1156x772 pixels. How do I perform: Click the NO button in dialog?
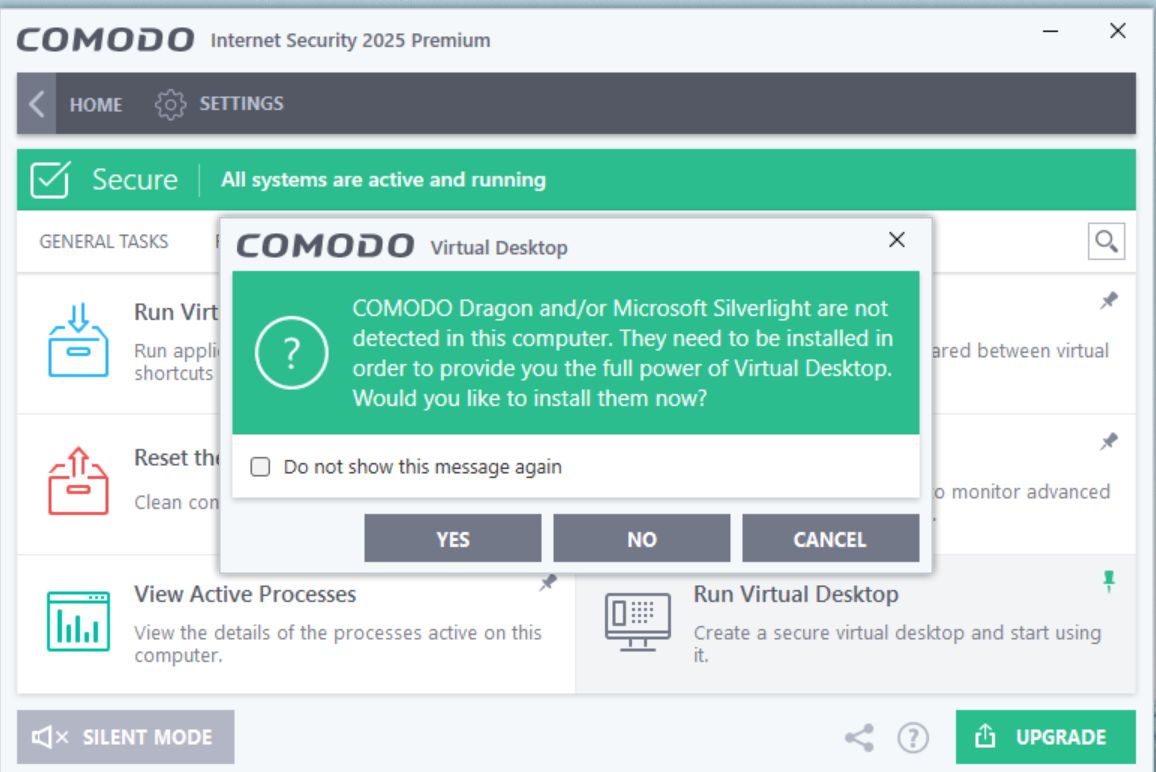click(x=641, y=538)
